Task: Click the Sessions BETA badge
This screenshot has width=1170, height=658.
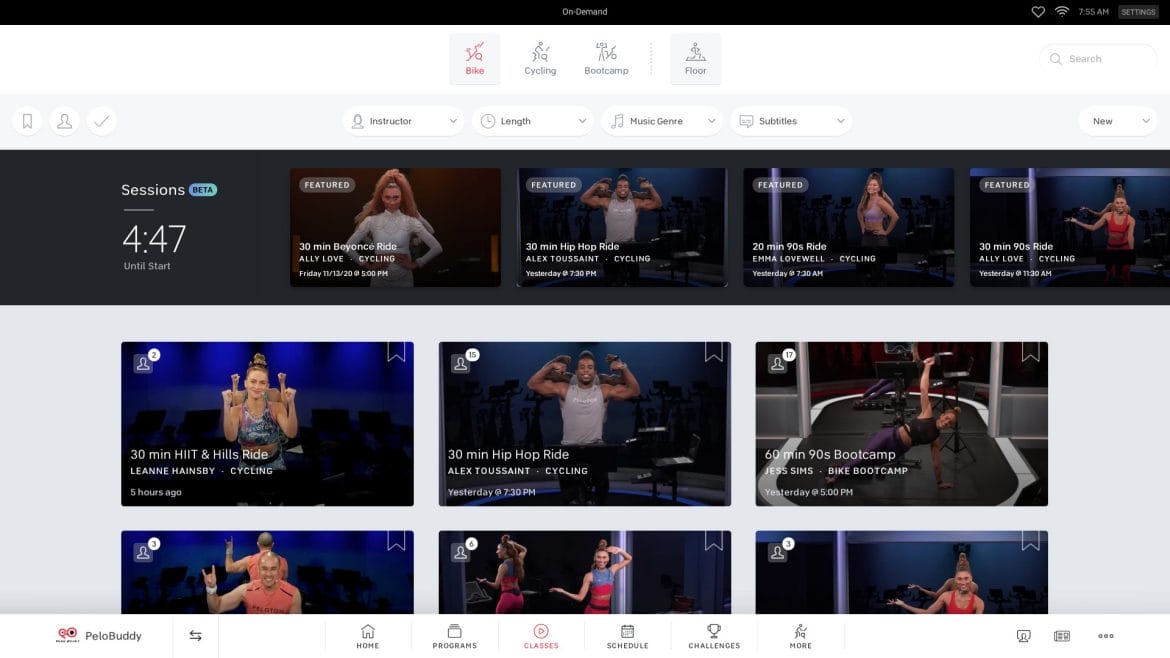Action: click(203, 189)
